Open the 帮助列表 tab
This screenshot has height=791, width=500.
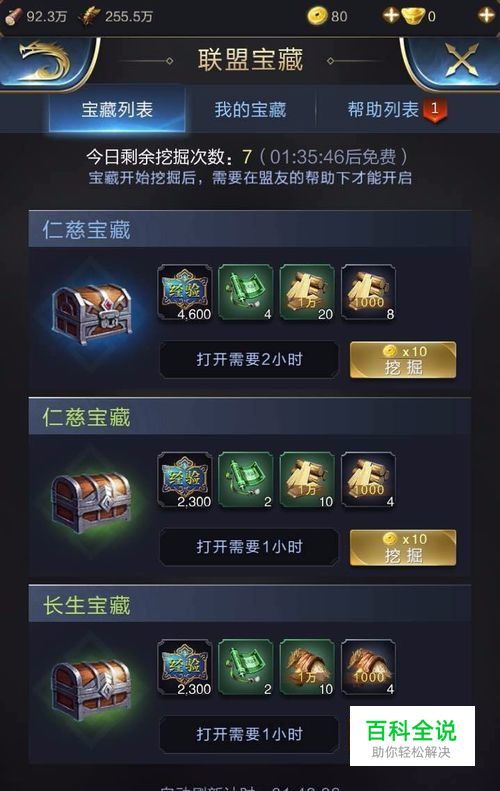tap(383, 109)
